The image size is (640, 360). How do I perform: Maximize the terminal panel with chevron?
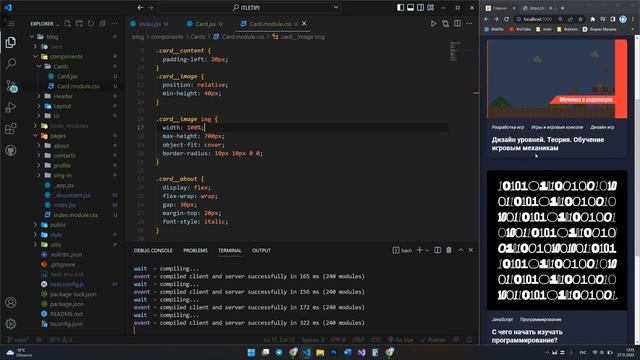(461, 250)
